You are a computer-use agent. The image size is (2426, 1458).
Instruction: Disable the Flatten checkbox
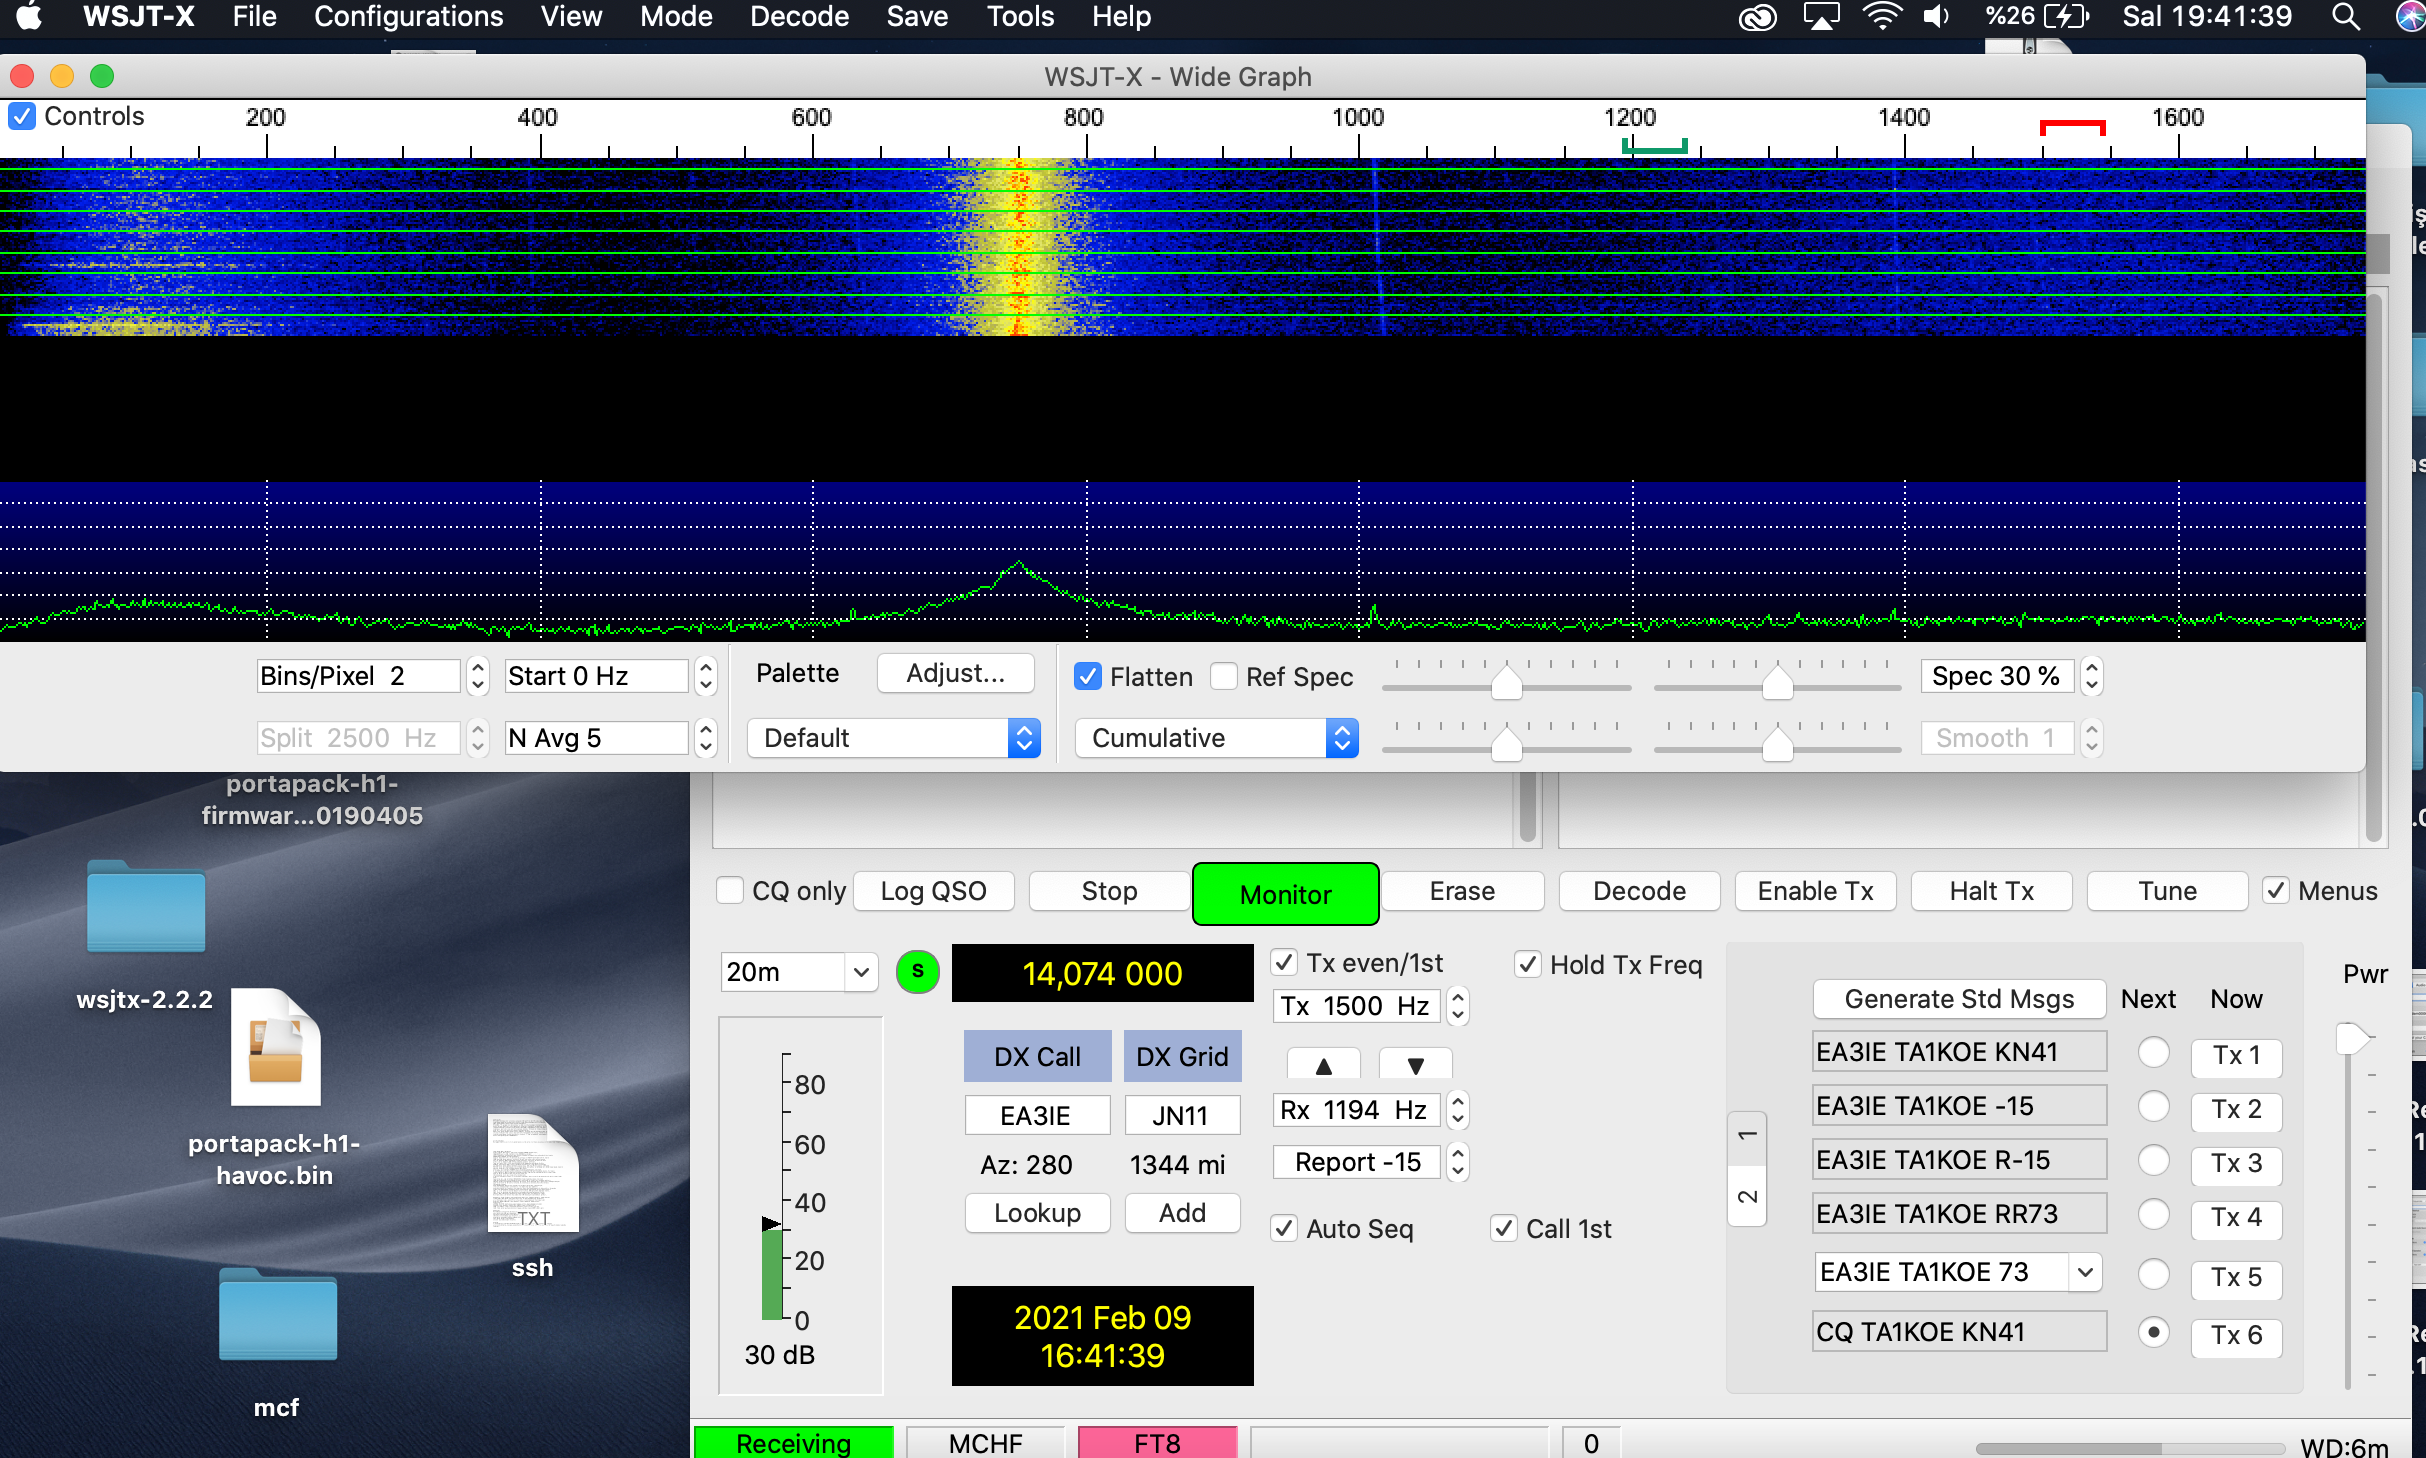click(x=1088, y=677)
